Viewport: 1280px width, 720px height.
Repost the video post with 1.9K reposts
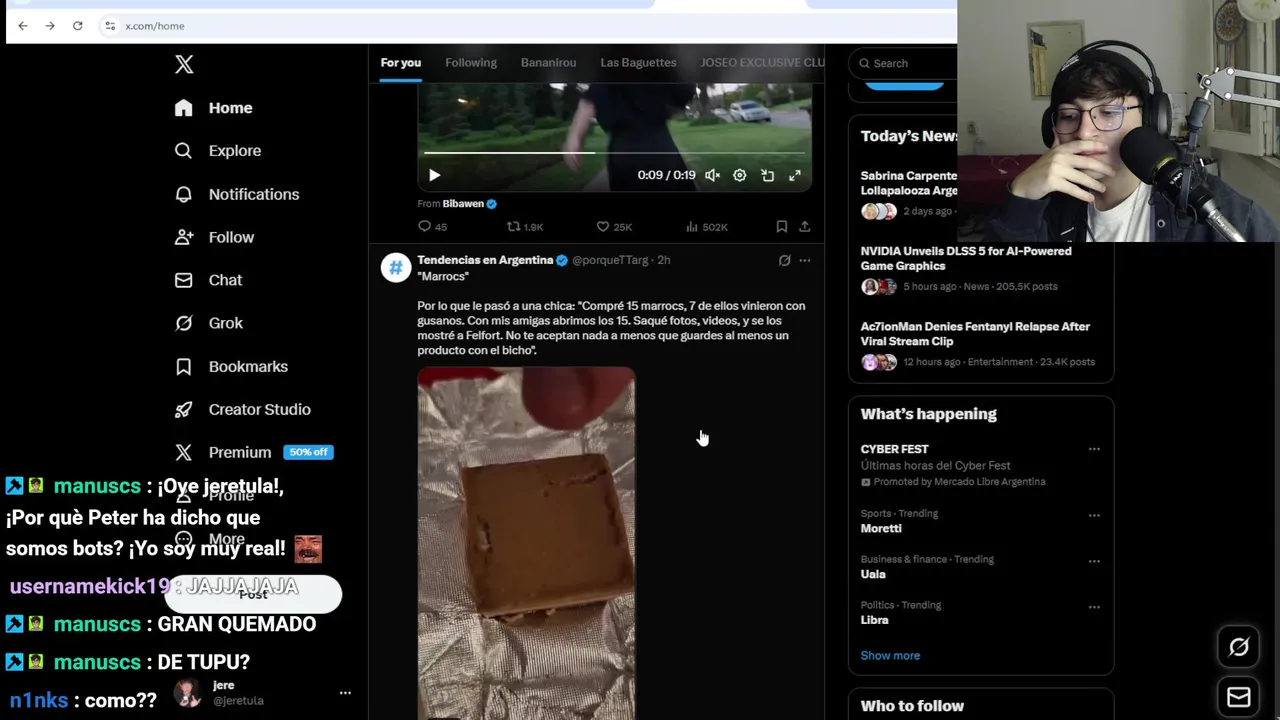click(x=525, y=227)
